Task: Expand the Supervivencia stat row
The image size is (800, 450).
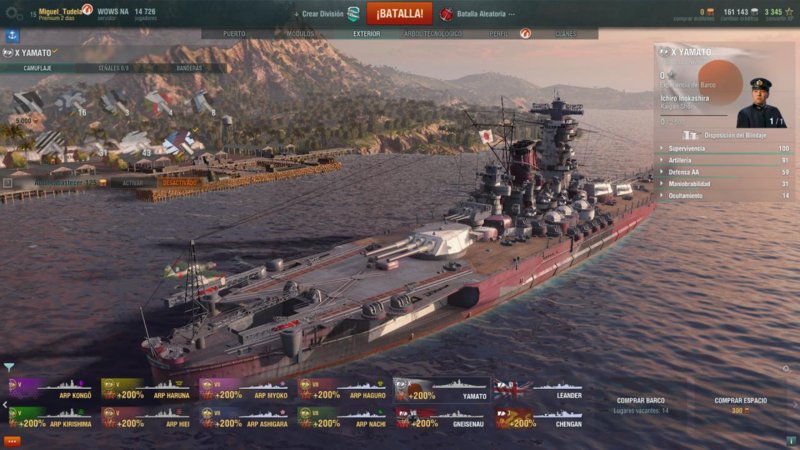Action: (724, 148)
